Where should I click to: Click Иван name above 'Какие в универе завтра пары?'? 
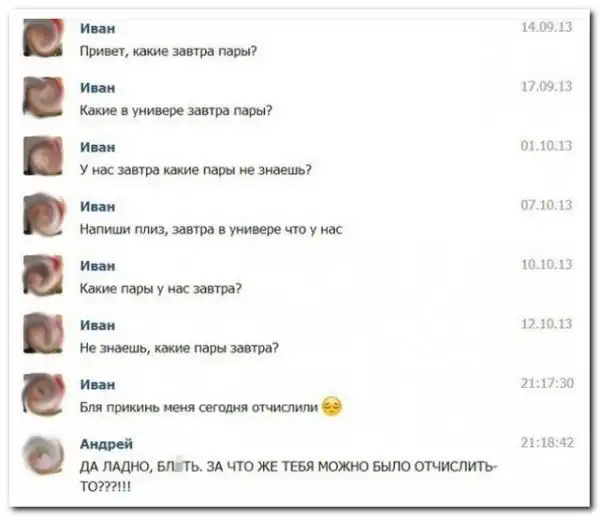point(98,88)
